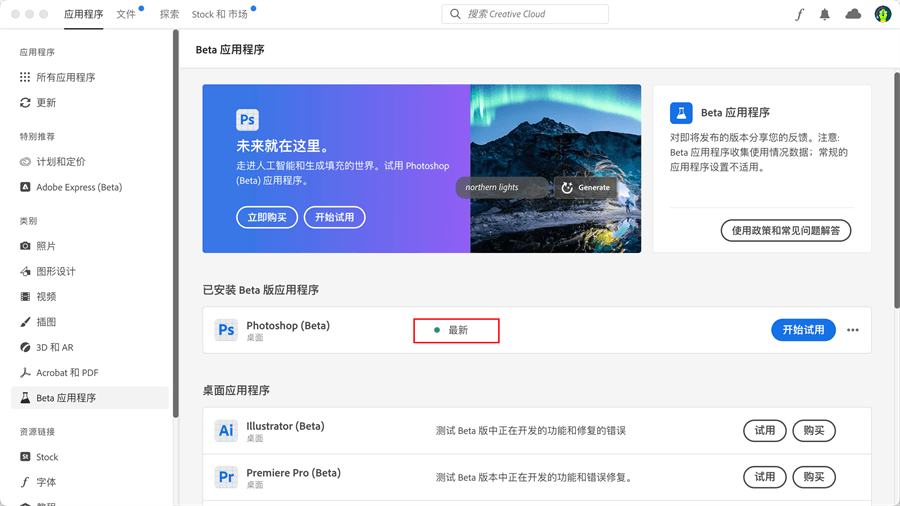Click the 照片 camera icon
900x506 pixels.
point(25,246)
